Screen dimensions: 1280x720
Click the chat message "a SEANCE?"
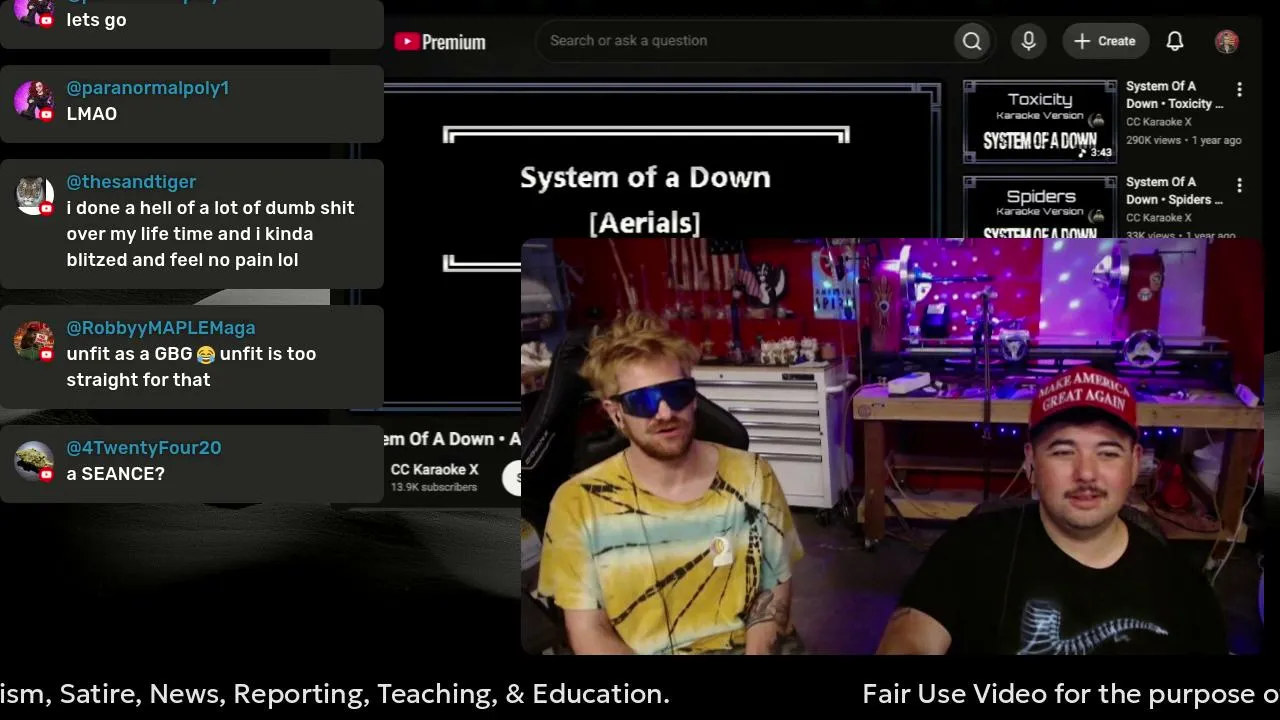point(116,474)
